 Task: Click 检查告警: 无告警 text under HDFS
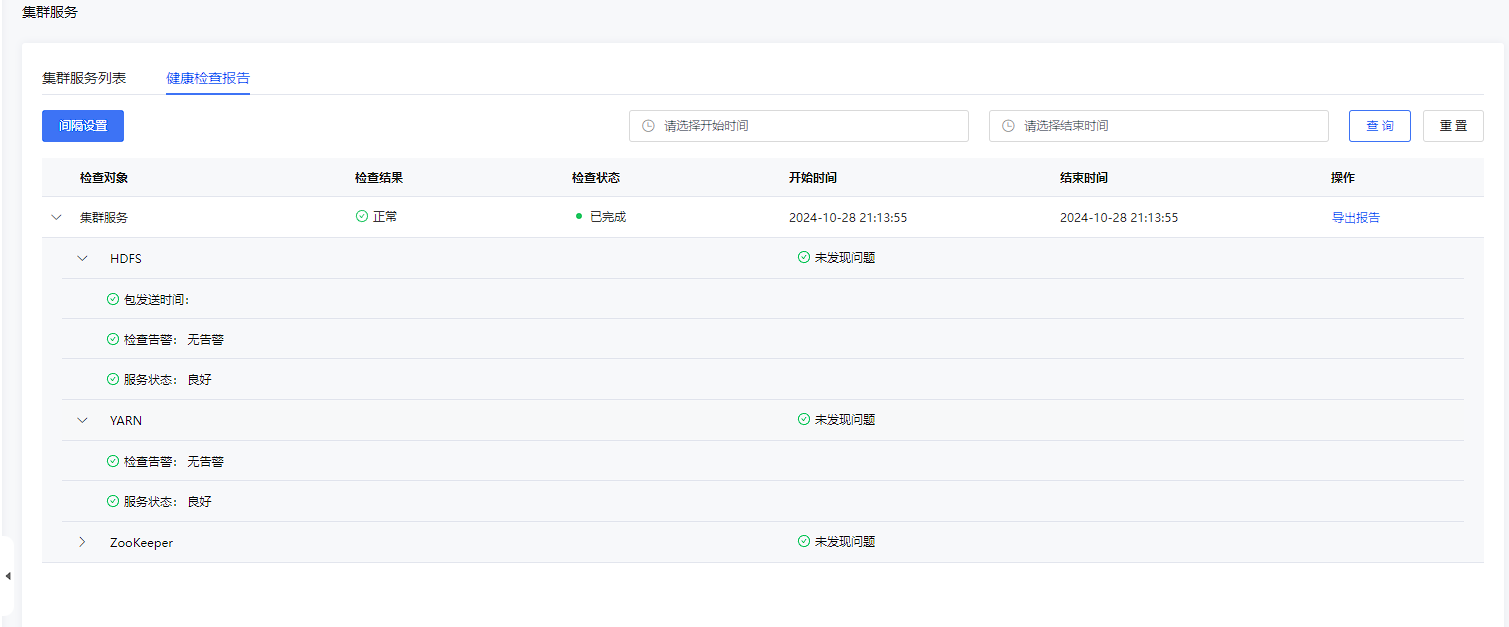tap(174, 339)
